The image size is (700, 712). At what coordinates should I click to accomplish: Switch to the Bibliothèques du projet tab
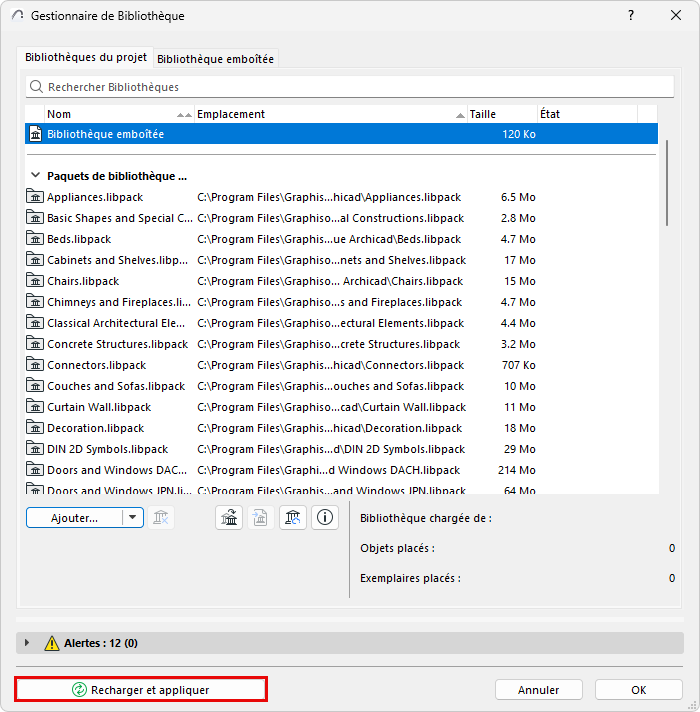click(x=86, y=57)
